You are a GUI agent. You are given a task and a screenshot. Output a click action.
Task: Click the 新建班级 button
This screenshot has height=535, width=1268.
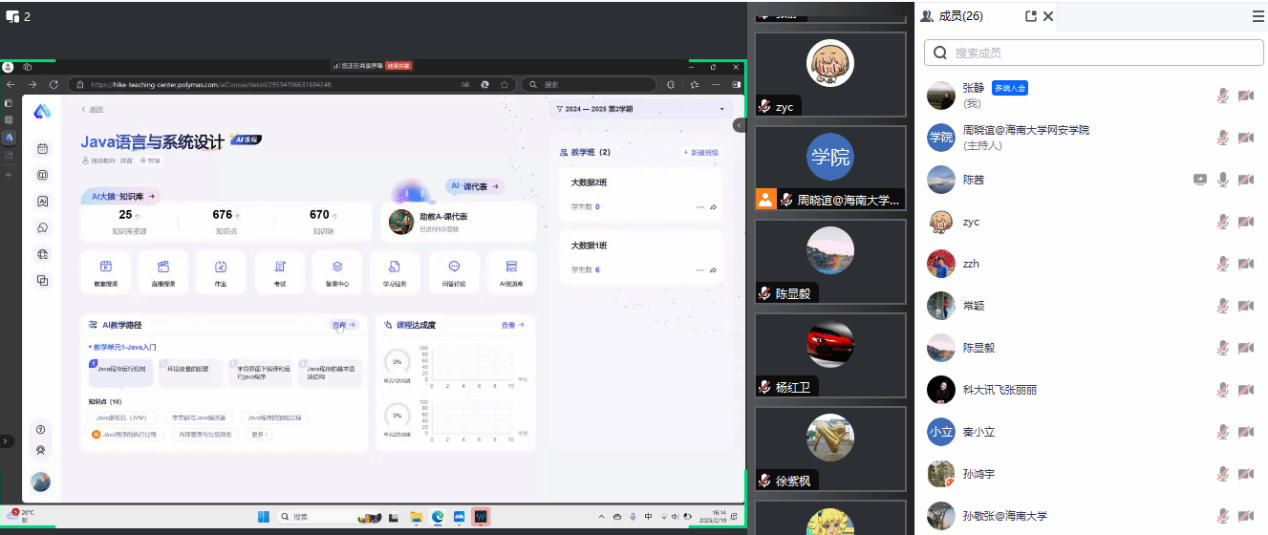pyautogui.click(x=700, y=152)
